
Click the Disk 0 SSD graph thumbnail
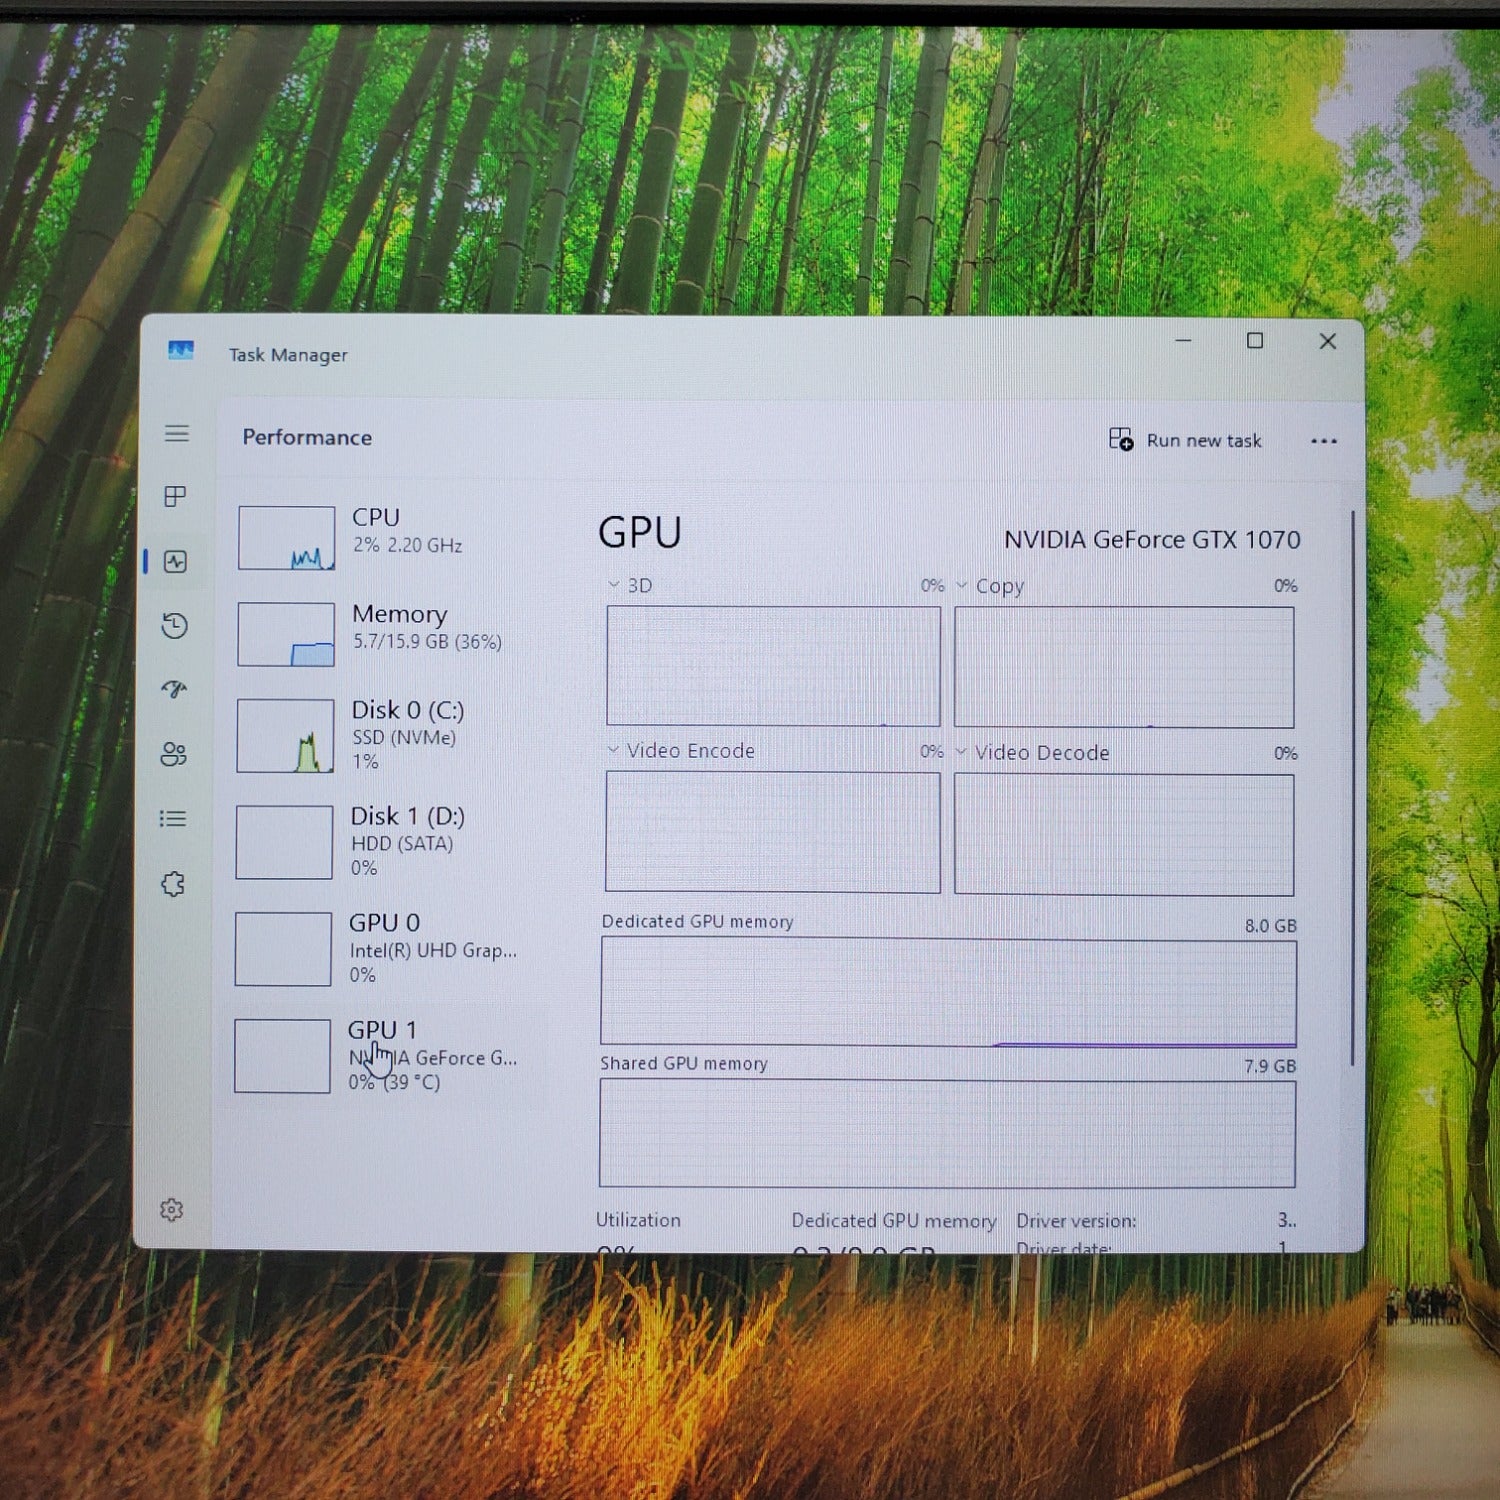[x=286, y=736]
